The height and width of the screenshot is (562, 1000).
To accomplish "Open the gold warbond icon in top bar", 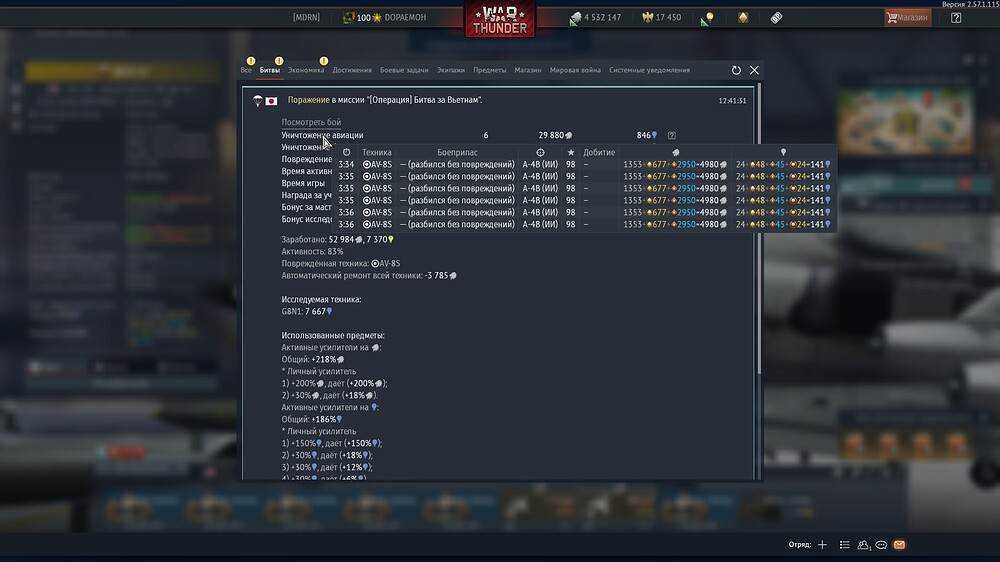I will [743, 18].
